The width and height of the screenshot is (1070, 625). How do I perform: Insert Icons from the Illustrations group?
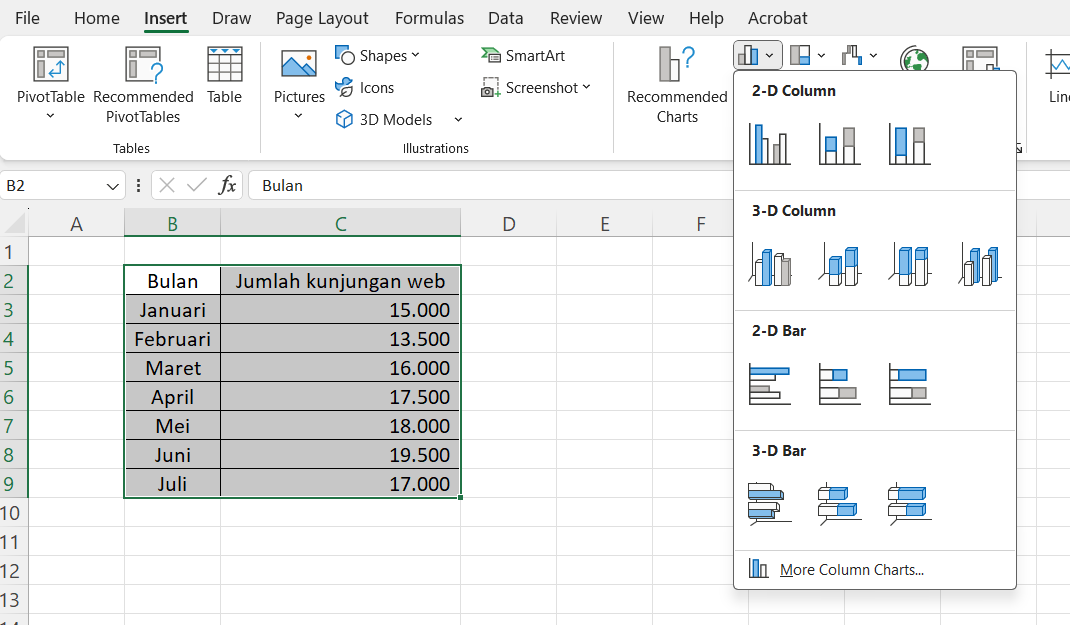tap(364, 87)
